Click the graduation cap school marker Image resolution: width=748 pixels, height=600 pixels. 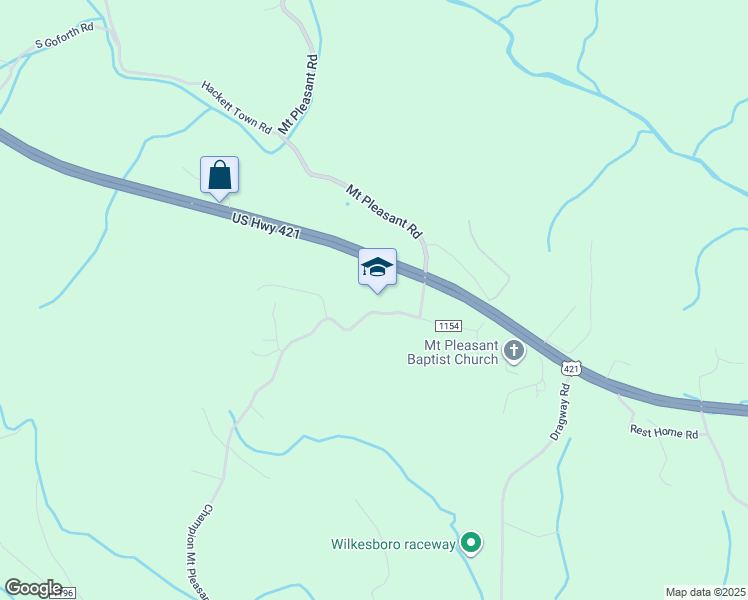[x=377, y=269]
